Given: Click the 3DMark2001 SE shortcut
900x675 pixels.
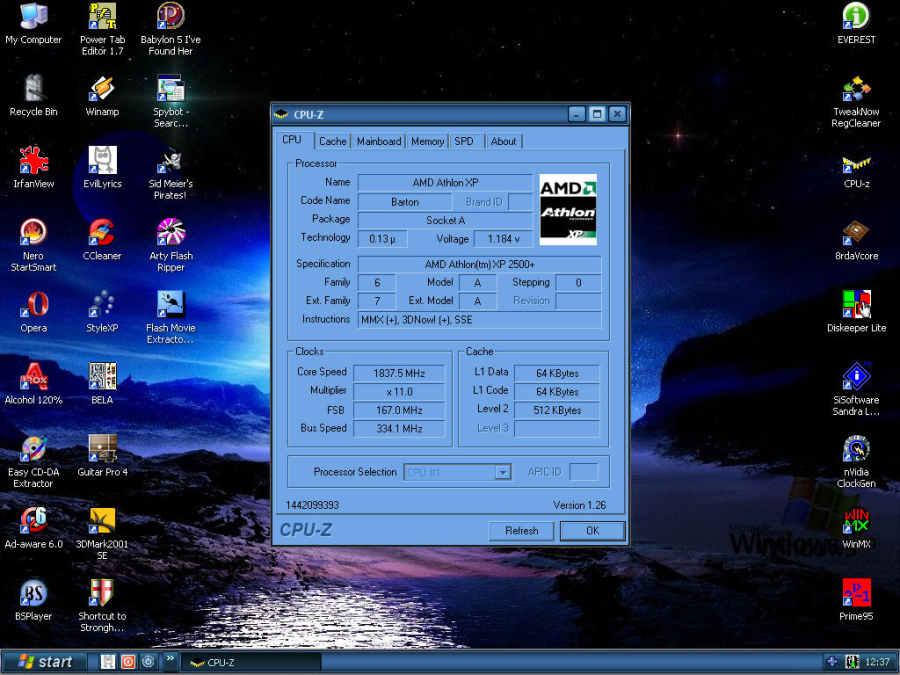Looking at the screenshot, I should tap(101, 521).
